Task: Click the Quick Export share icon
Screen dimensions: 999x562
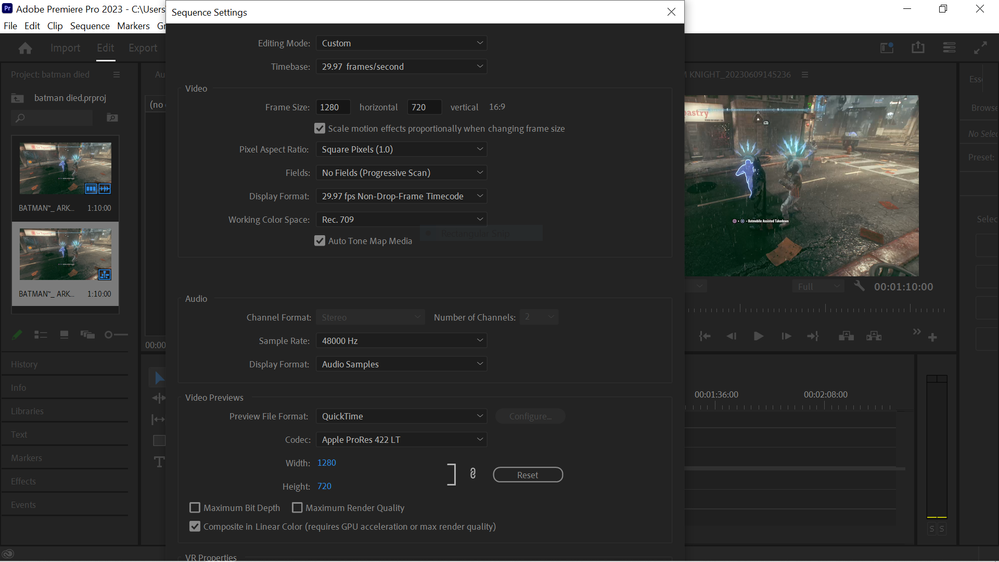Action: tap(918, 48)
